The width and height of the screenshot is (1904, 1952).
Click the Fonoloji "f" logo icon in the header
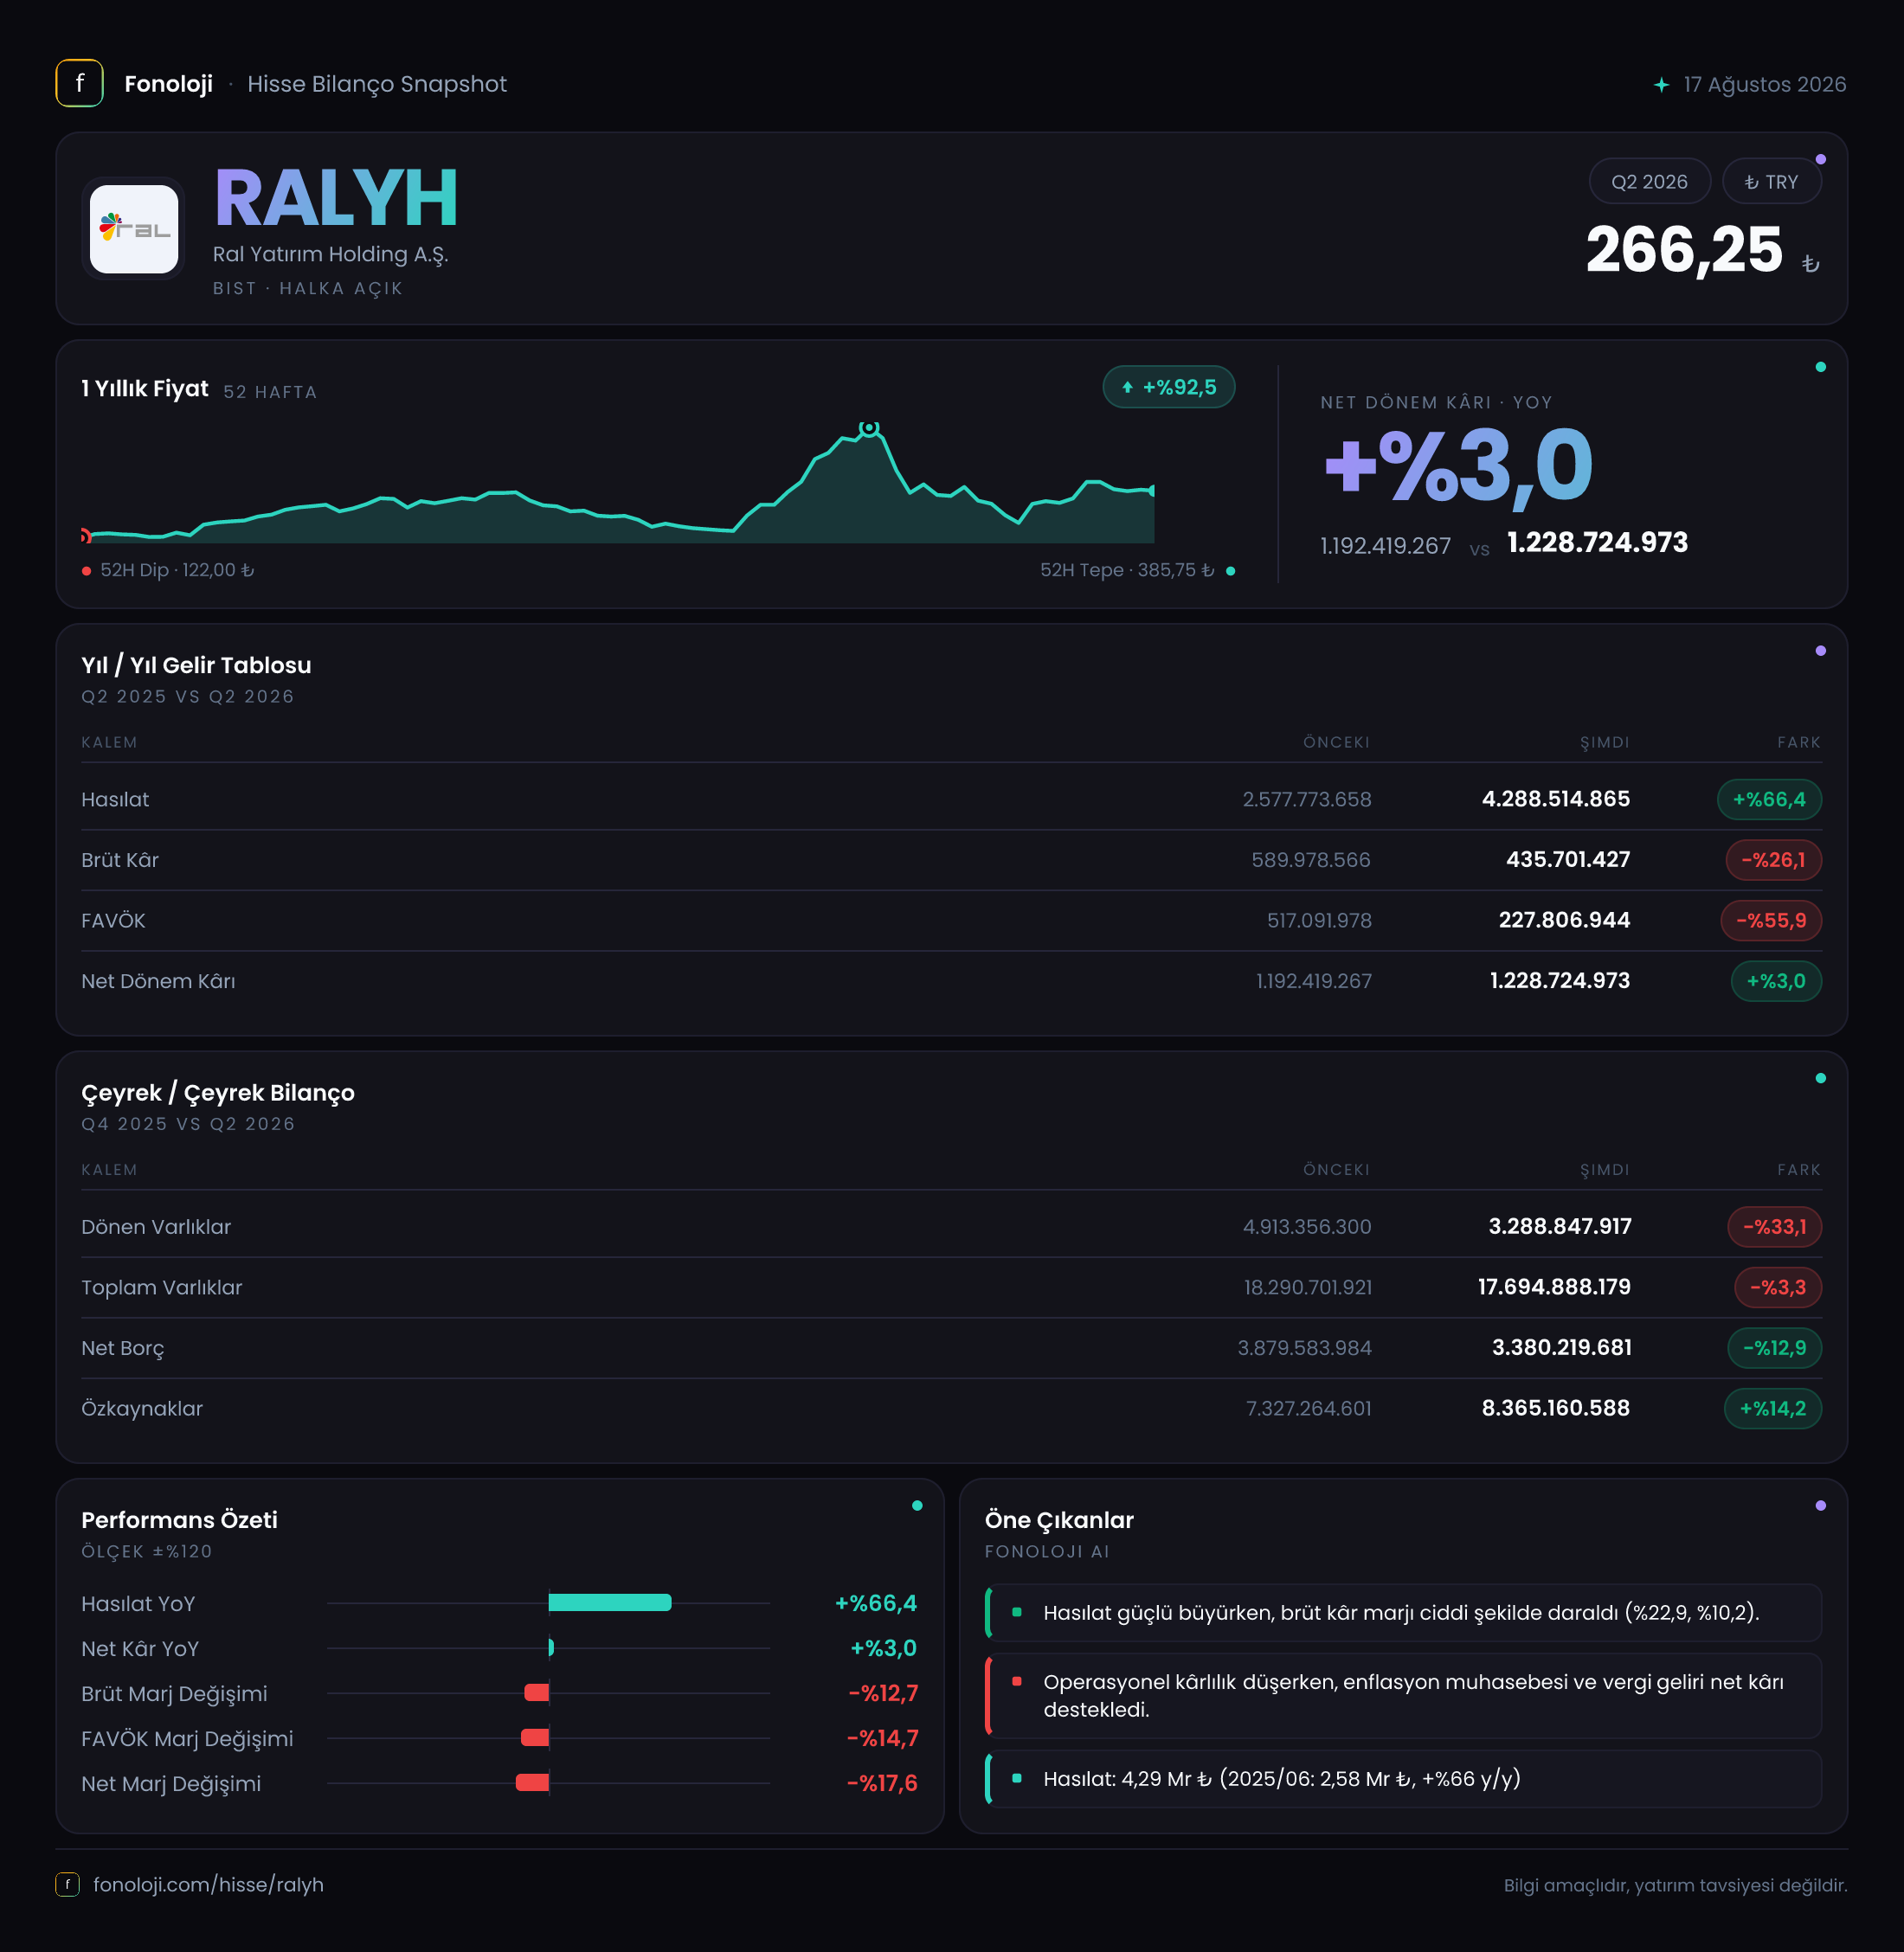(79, 83)
